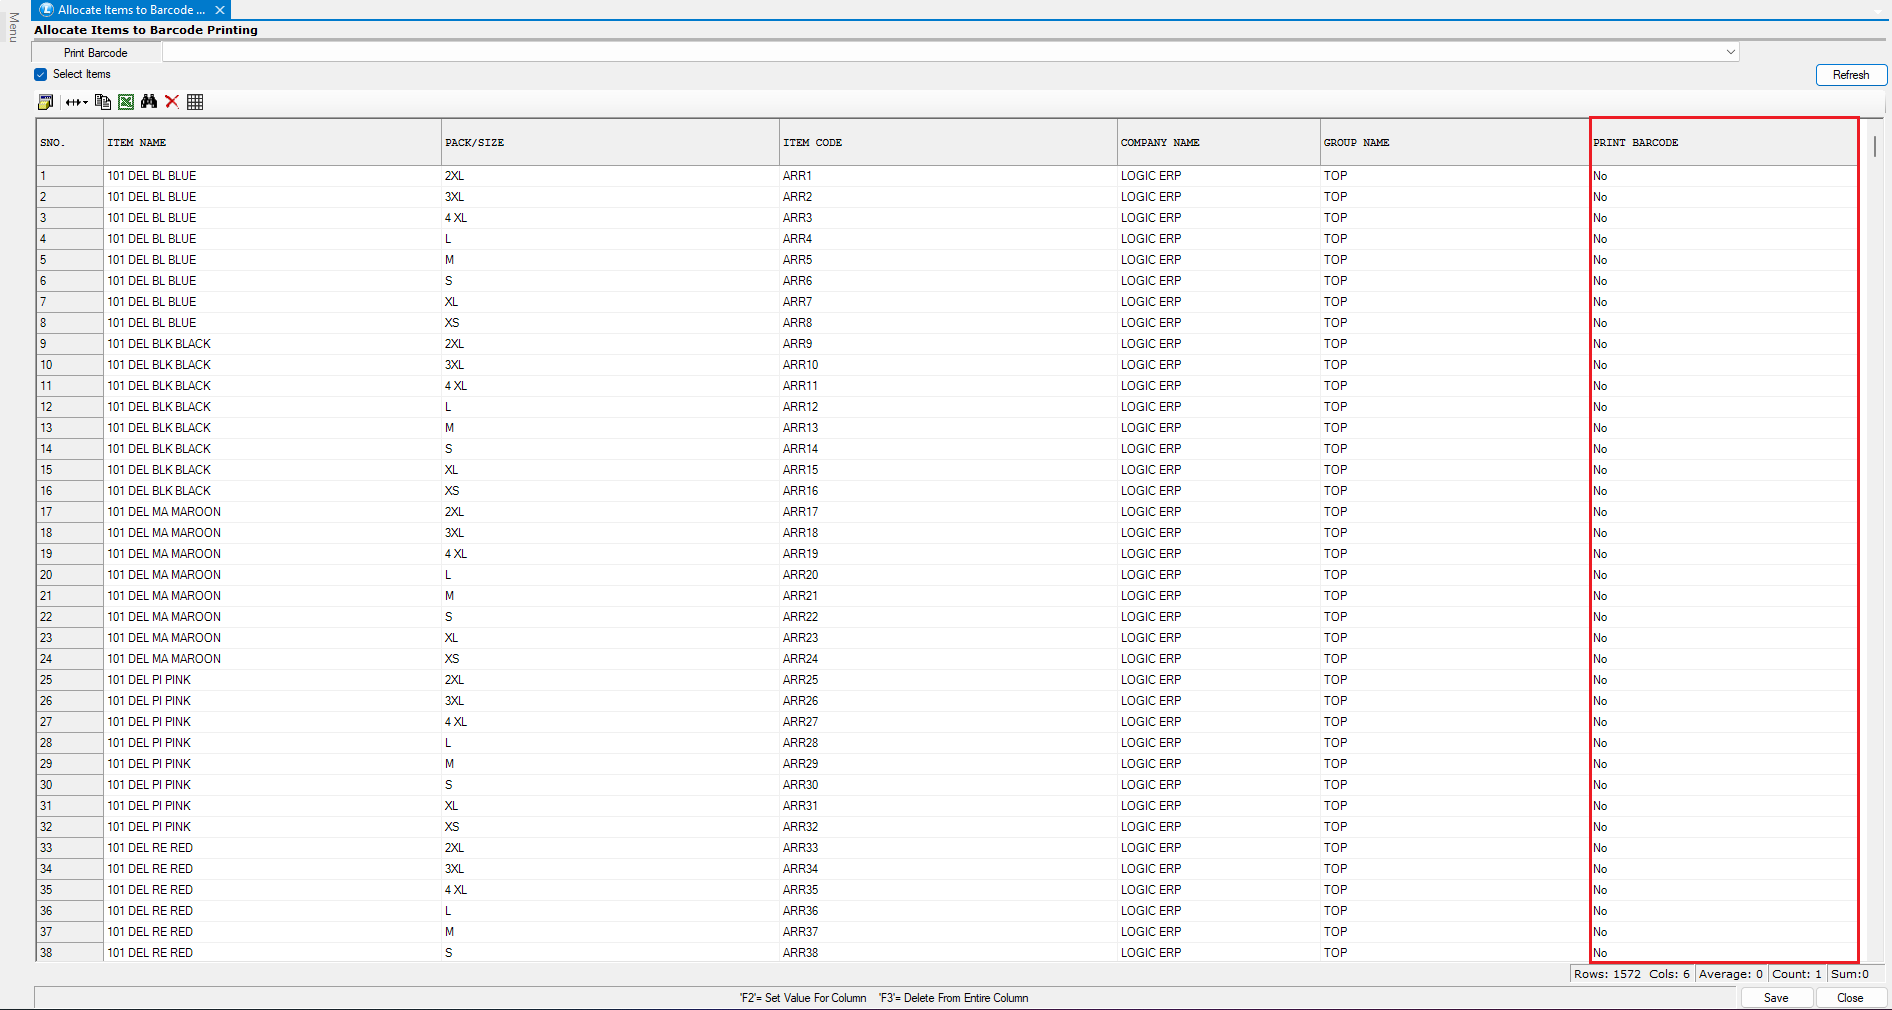Close the Allocate Items to Barcode tab
1892x1010 pixels.
(x=220, y=10)
